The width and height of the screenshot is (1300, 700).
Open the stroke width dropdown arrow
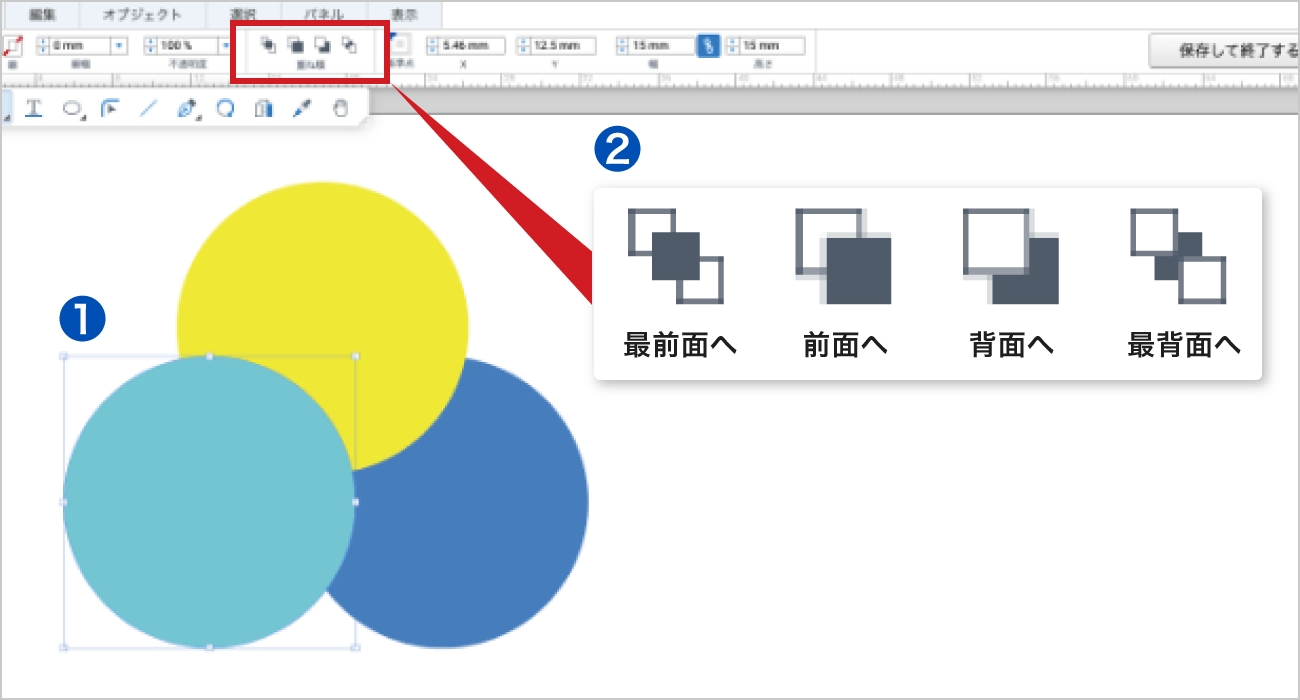(x=119, y=46)
